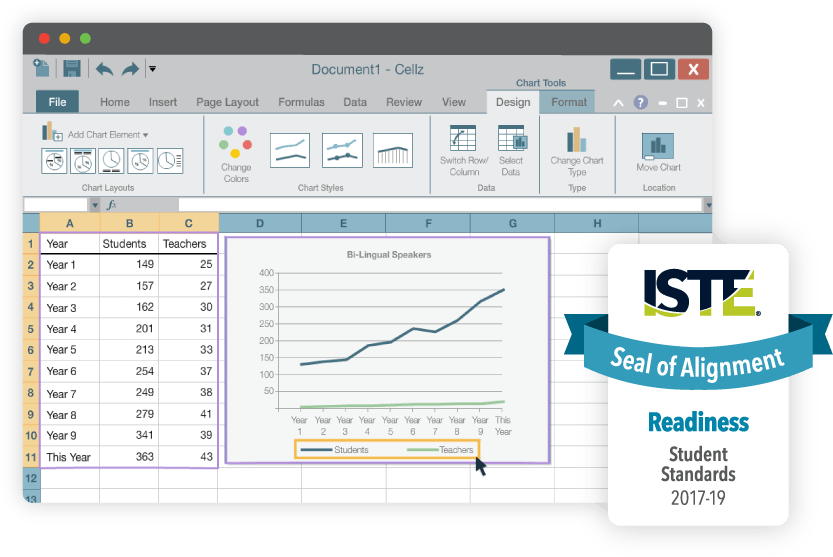Click the Students header cell
The height and width of the screenshot is (557, 833).
point(129,244)
